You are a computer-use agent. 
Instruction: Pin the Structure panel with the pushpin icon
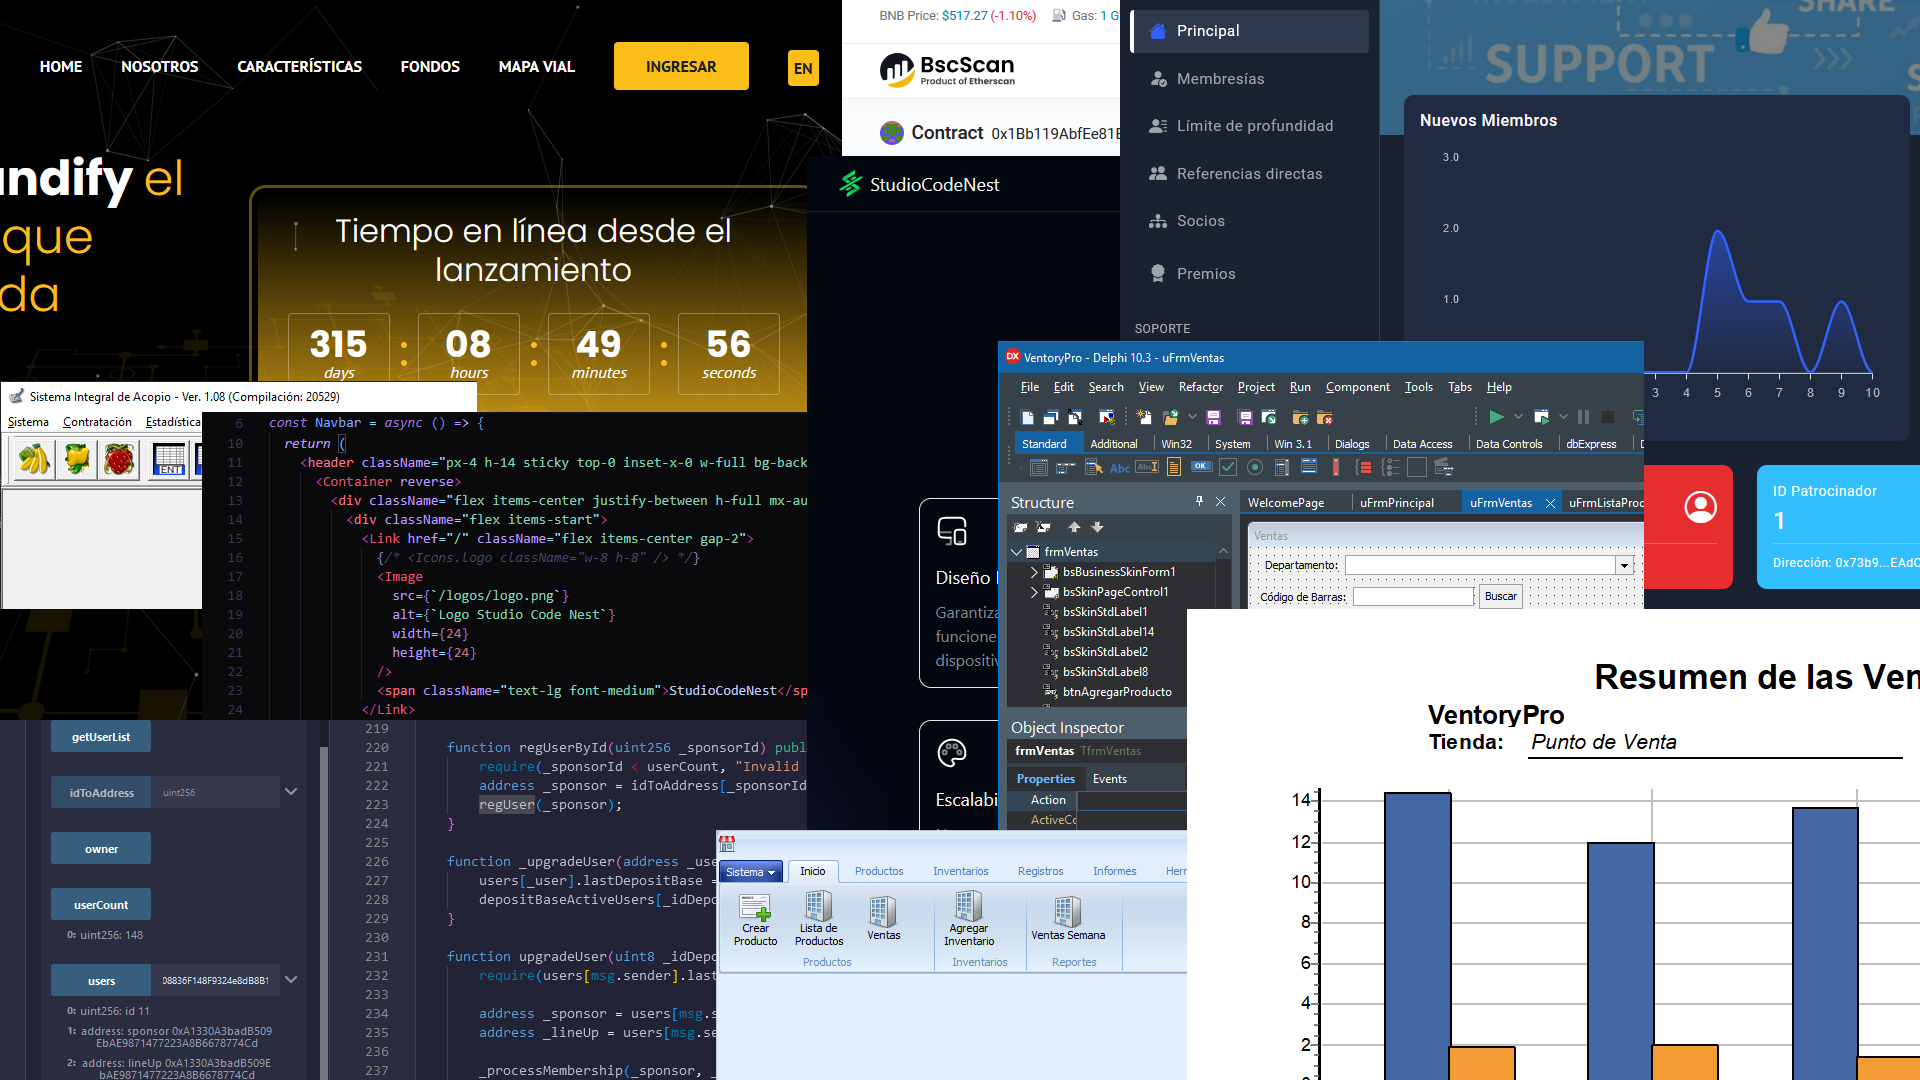pos(1199,501)
